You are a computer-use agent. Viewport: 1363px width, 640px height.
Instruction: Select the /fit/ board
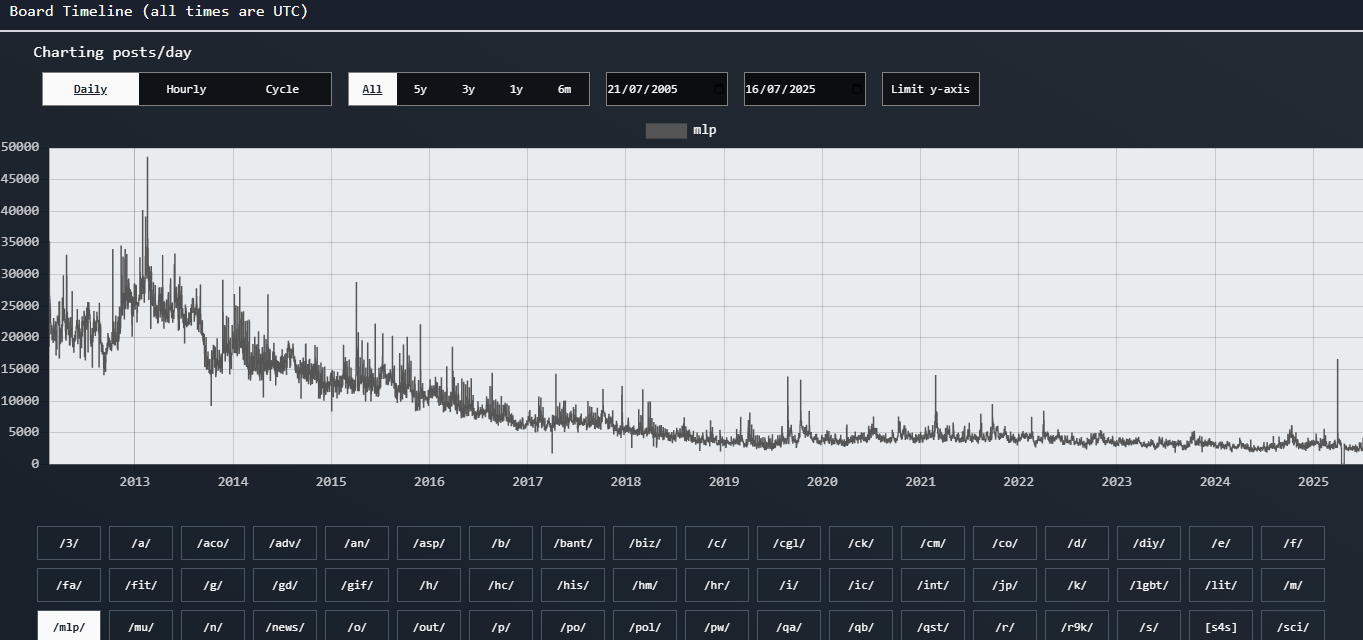[141, 585]
